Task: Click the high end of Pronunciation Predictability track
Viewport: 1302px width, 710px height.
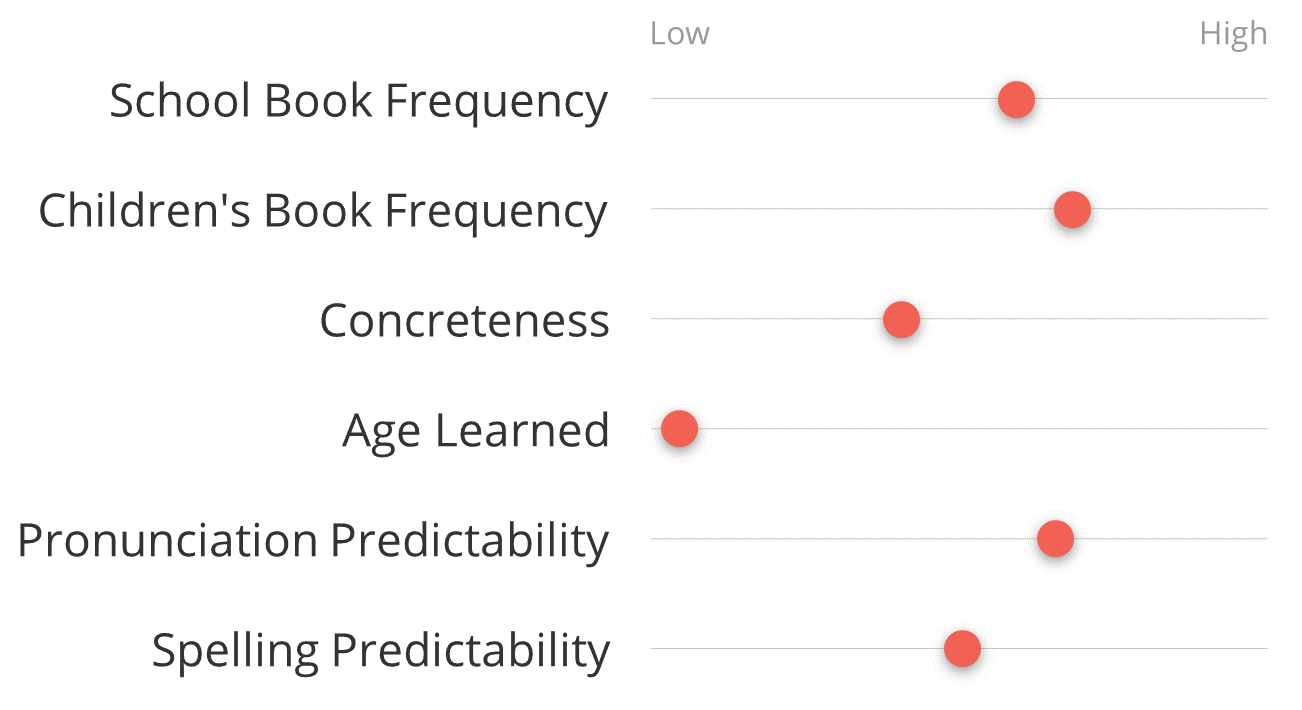Action: pos(1260,539)
